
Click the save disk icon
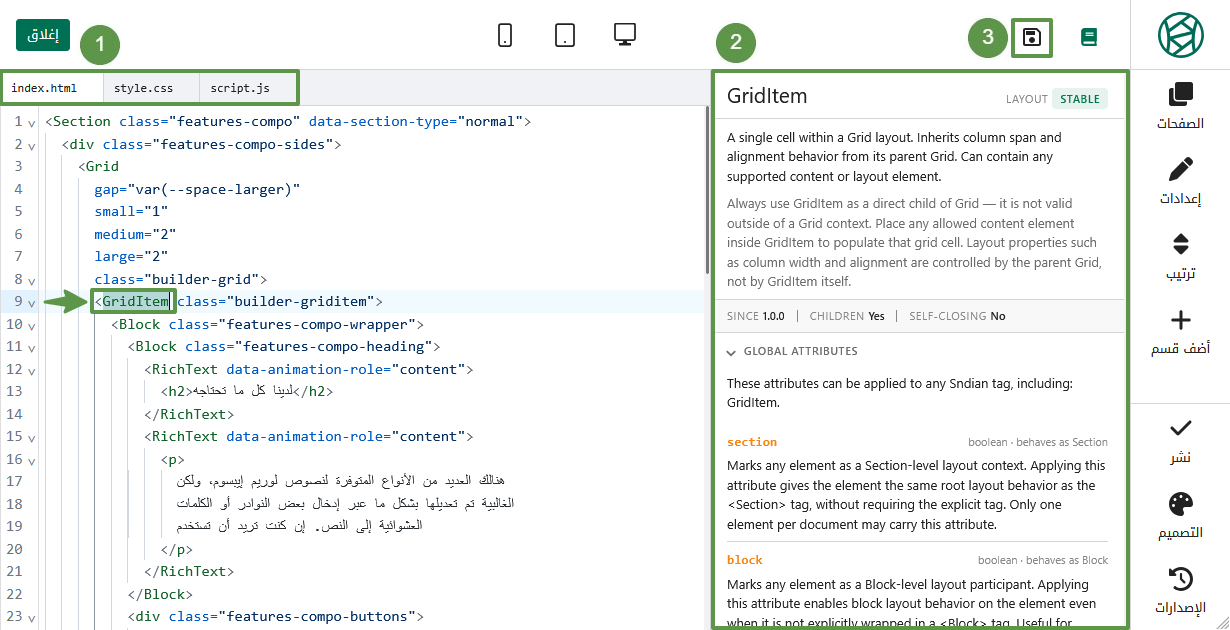1032,38
